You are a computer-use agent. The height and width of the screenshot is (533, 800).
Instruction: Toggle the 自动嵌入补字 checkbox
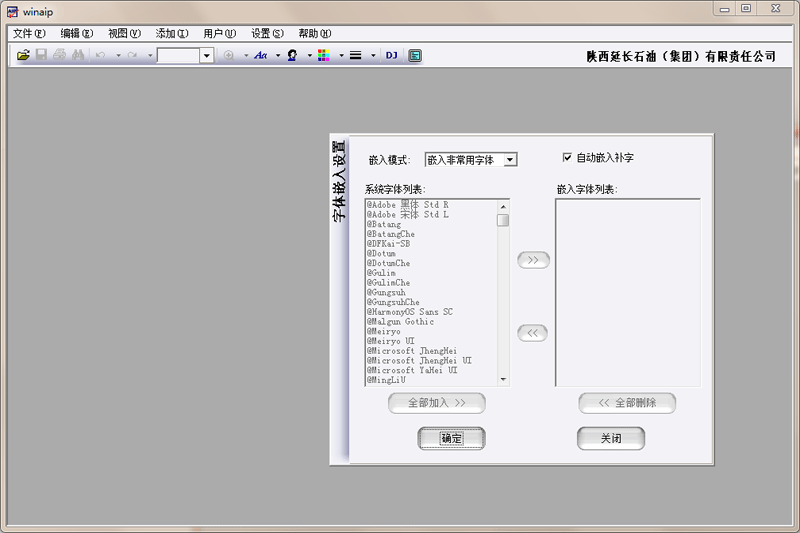tap(568, 158)
